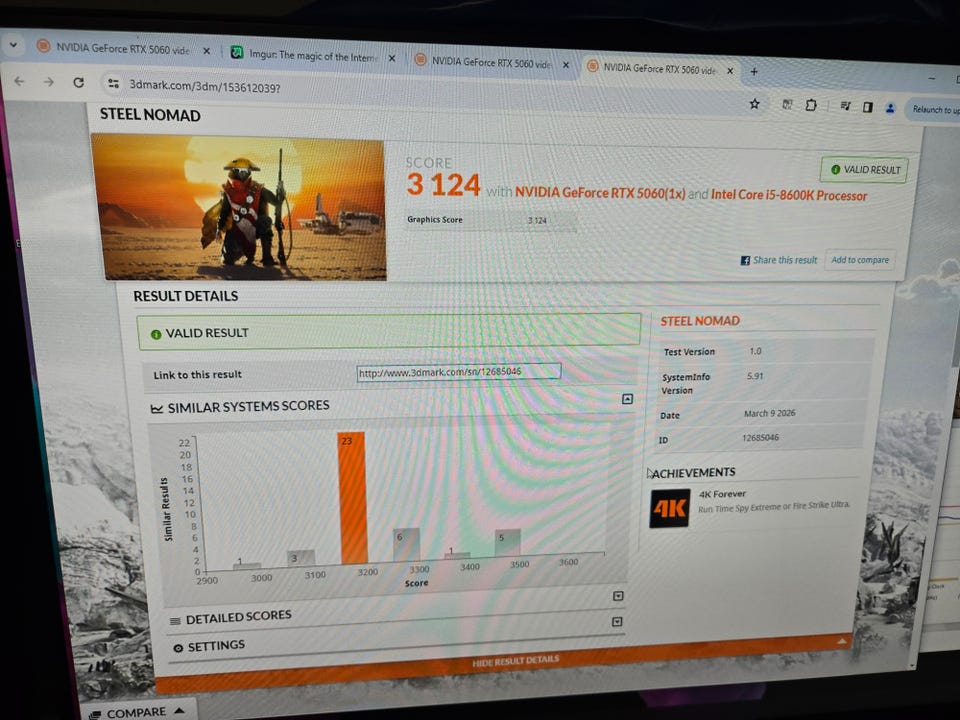Screen dimensions: 960x720
Task: Click the 4K Forever achievement title
Action: click(722, 493)
